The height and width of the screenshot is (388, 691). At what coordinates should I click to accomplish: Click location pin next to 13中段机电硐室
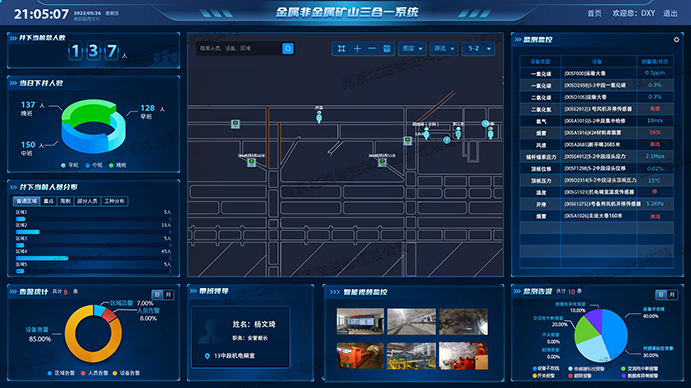tap(207, 356)
